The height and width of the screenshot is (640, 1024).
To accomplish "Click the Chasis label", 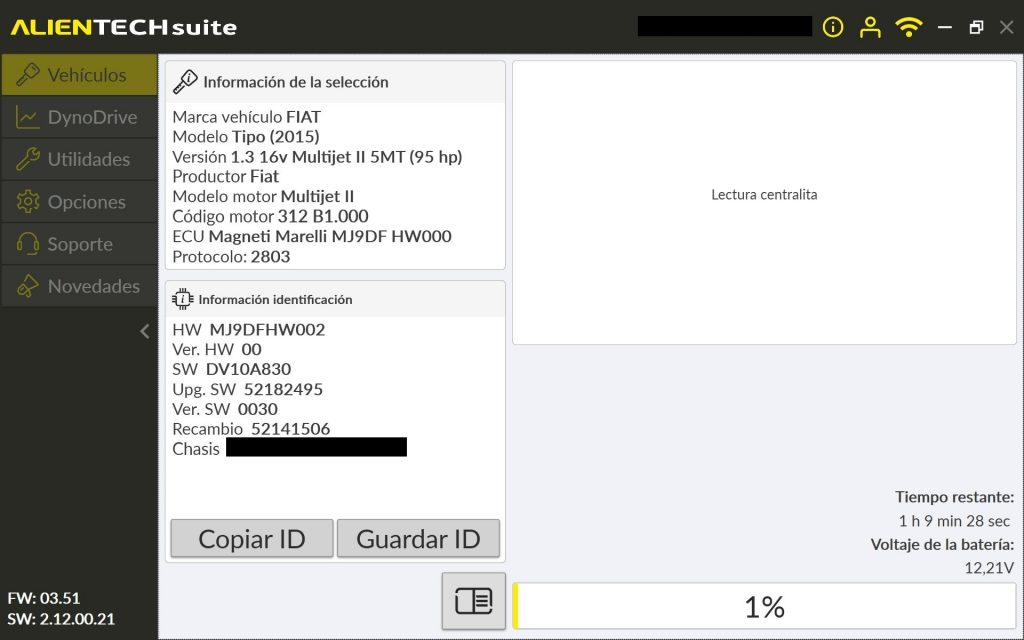I will tap(196, 449).
